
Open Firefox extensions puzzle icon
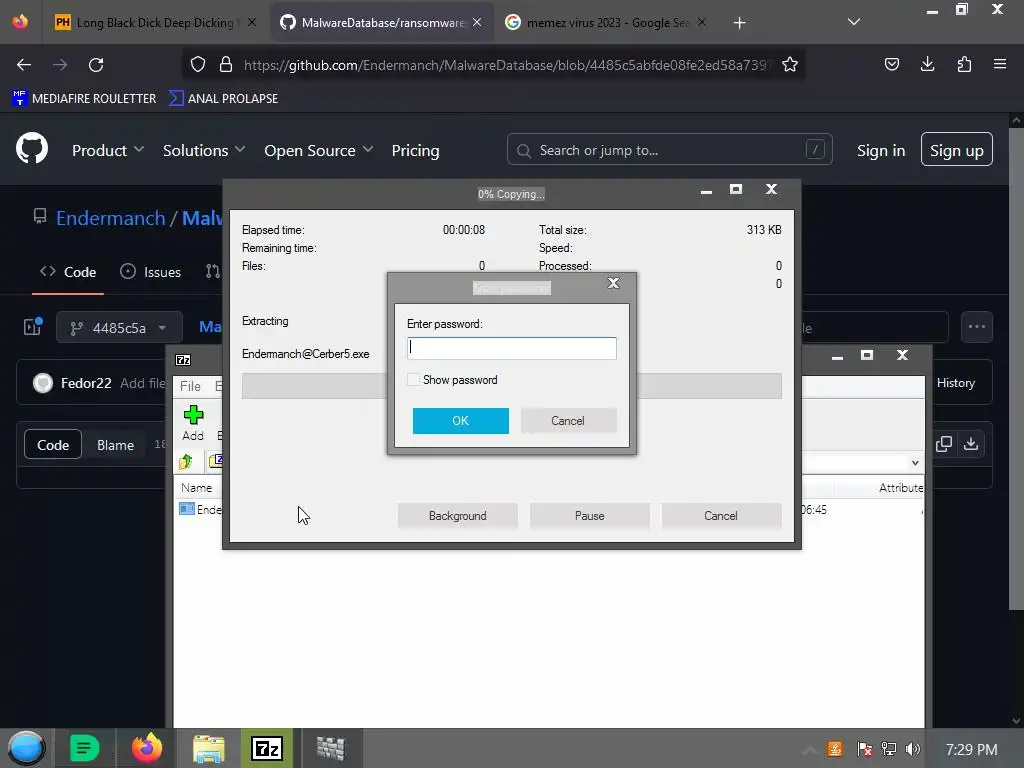[964, 64]
